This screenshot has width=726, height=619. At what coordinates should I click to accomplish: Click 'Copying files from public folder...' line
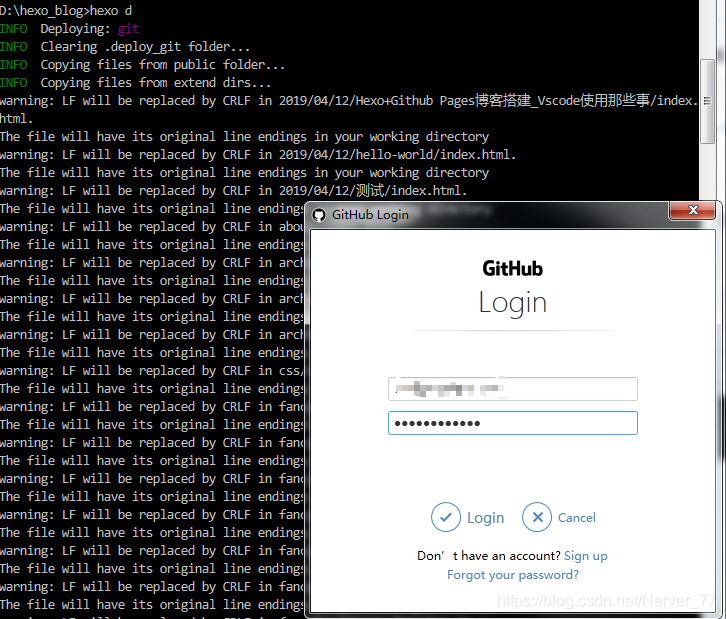(x=142, y=65)
